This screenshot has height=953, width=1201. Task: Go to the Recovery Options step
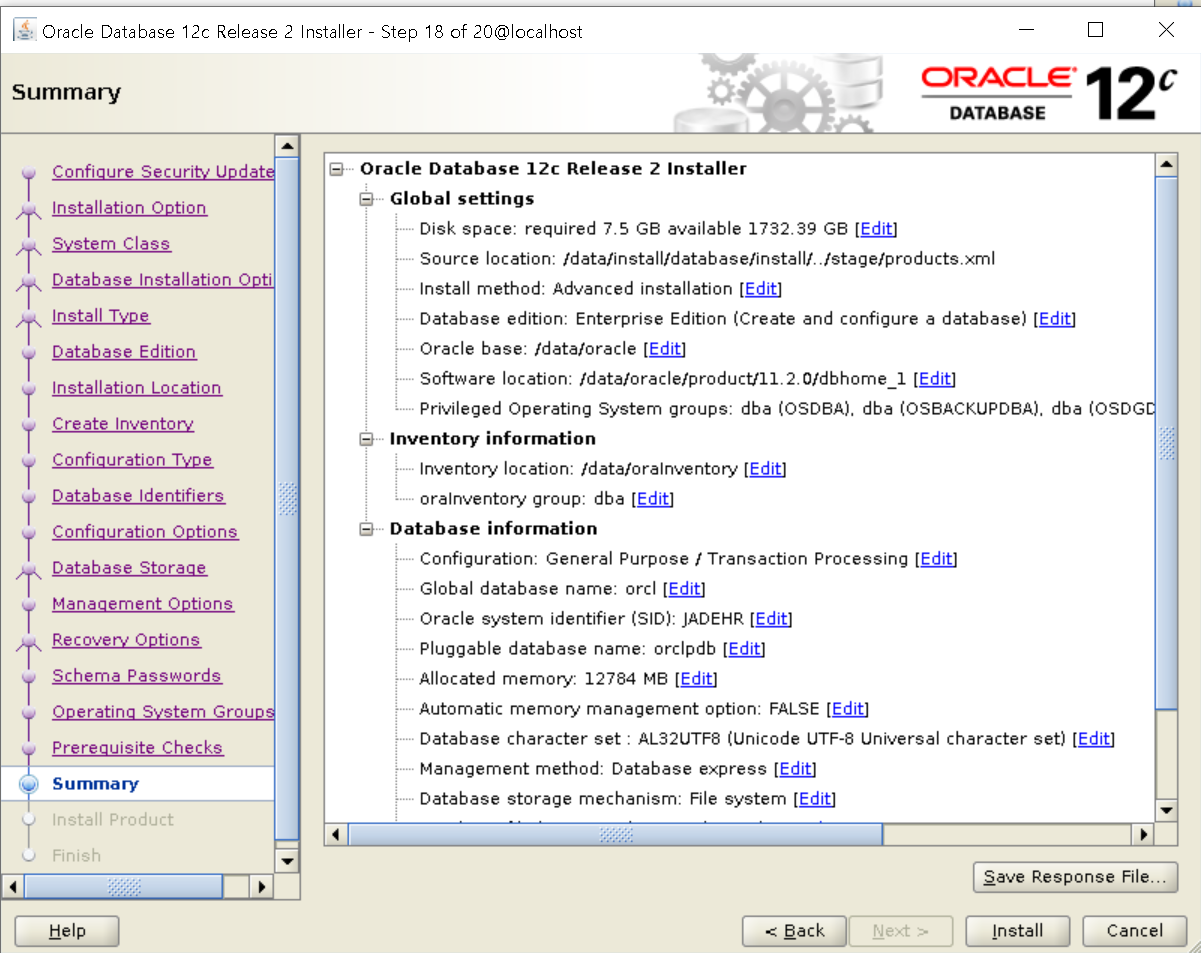tap(126, 640)
